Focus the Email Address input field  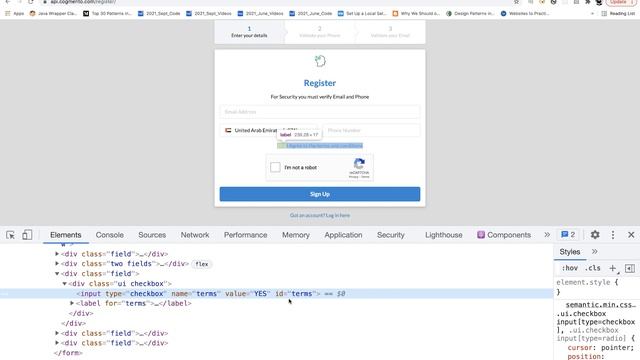click(320, 111)
